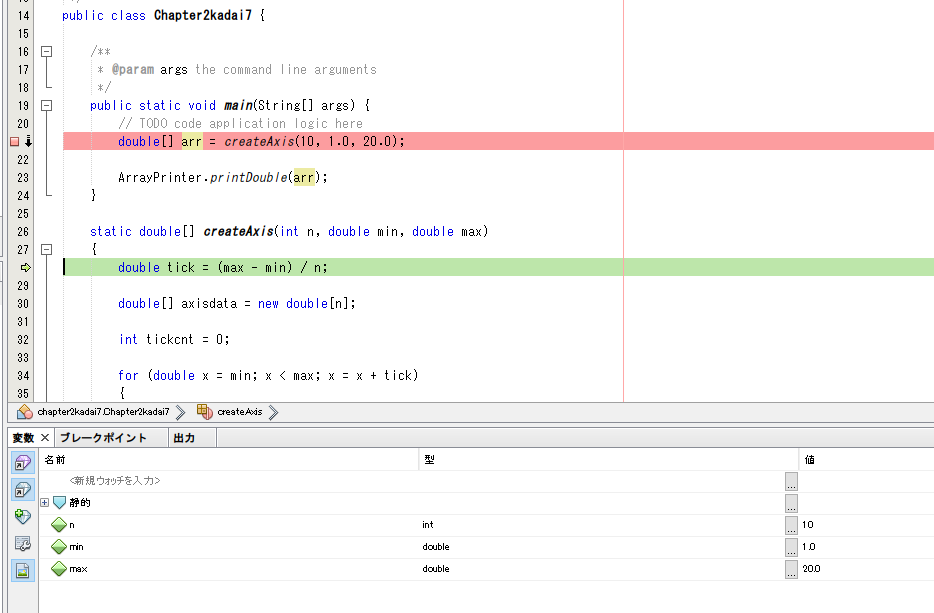
Task: Open the variable formatters wrench icon
Action: (x=23, y=543)
